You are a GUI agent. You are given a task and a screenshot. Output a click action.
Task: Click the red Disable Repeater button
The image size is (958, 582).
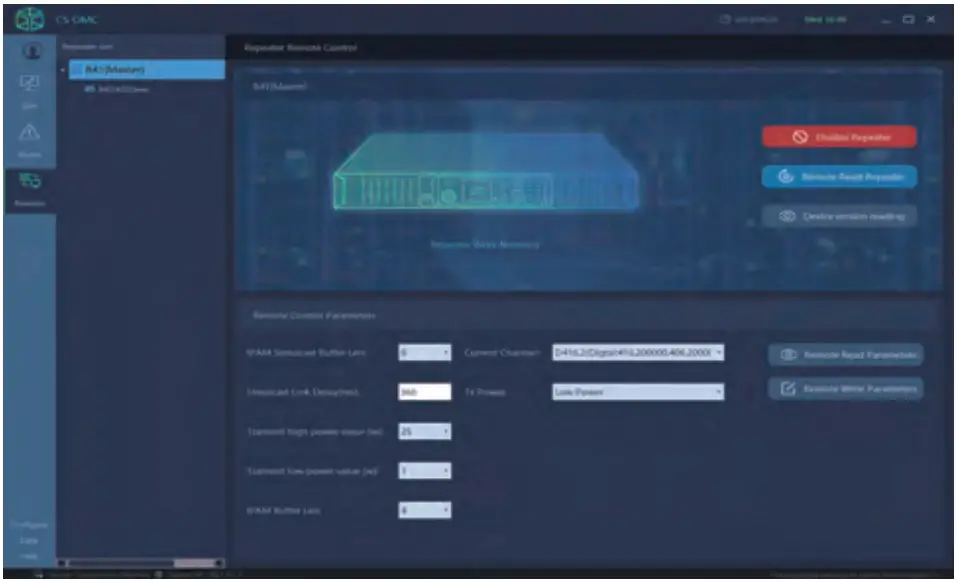pos(839,137)
